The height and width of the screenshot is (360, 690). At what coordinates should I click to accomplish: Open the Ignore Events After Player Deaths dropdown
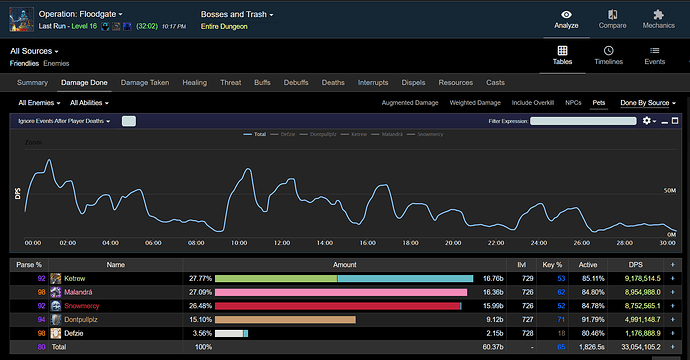(64, 121)
